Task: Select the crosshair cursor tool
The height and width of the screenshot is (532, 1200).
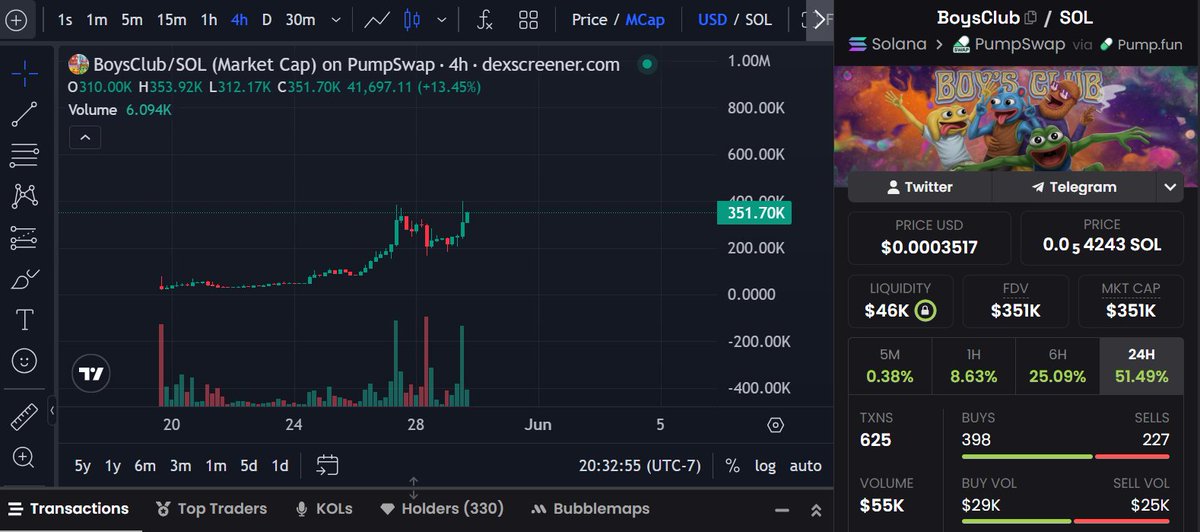Action: (25, 72)
